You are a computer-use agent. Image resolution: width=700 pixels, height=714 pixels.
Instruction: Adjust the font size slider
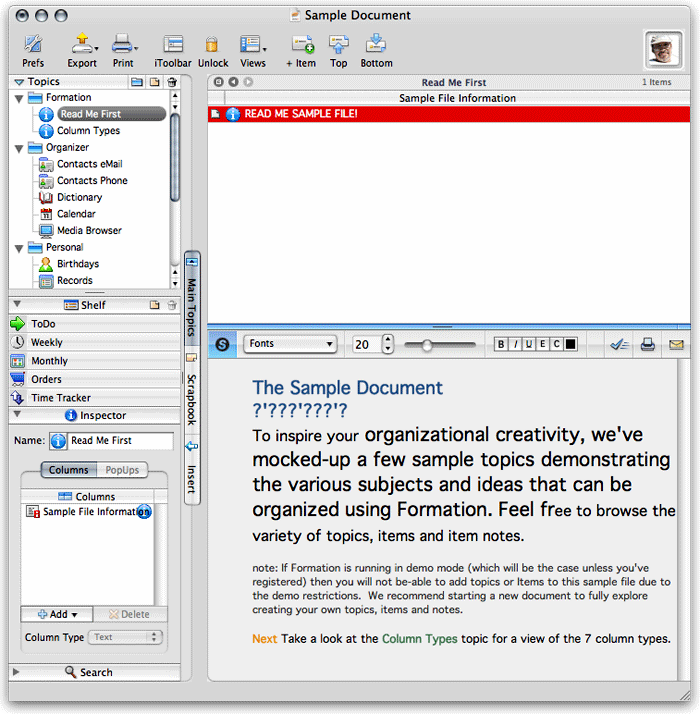coord(427,346)
